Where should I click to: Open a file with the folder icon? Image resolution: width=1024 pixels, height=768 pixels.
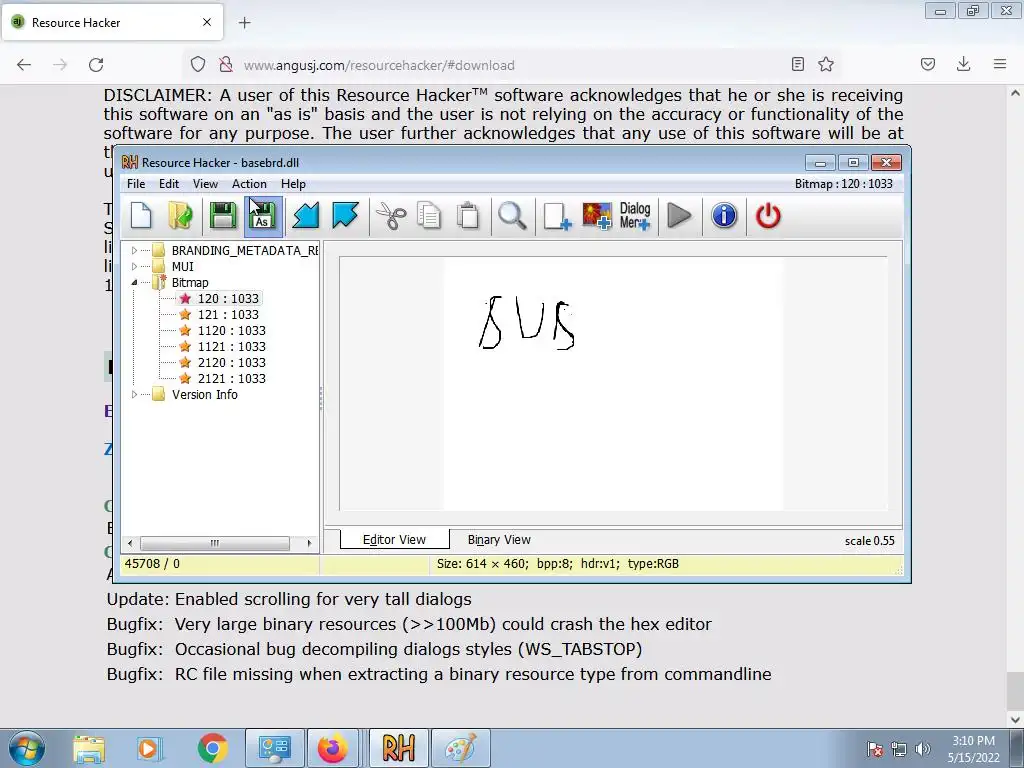coord(180,216)
